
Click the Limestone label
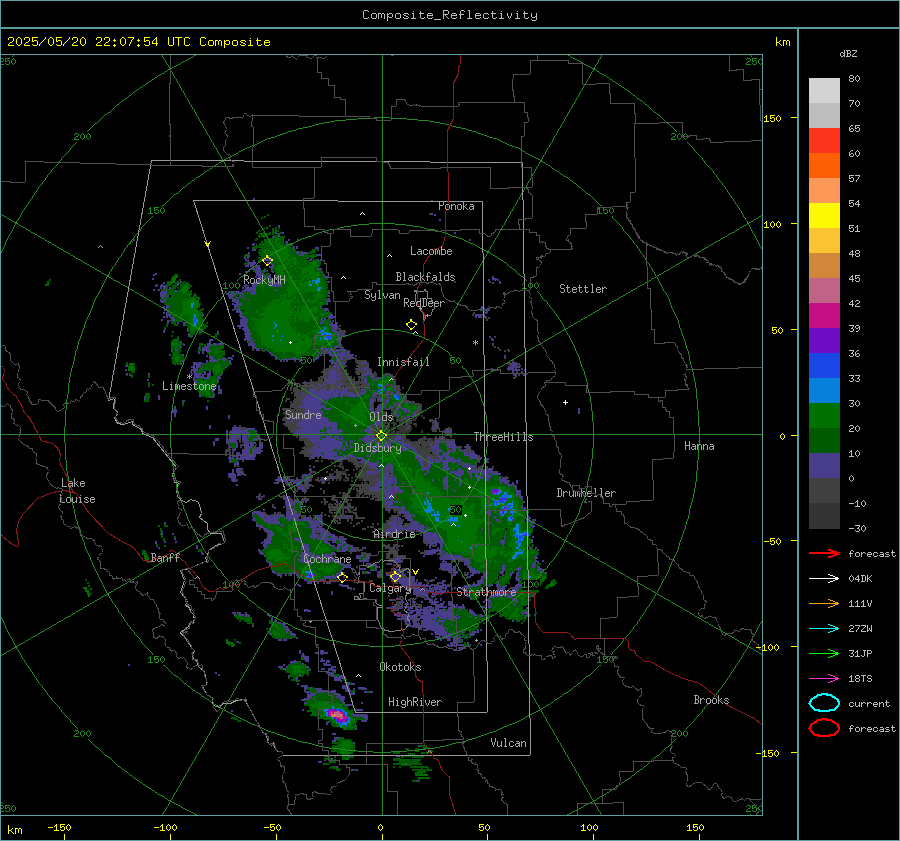pos(189,386)
